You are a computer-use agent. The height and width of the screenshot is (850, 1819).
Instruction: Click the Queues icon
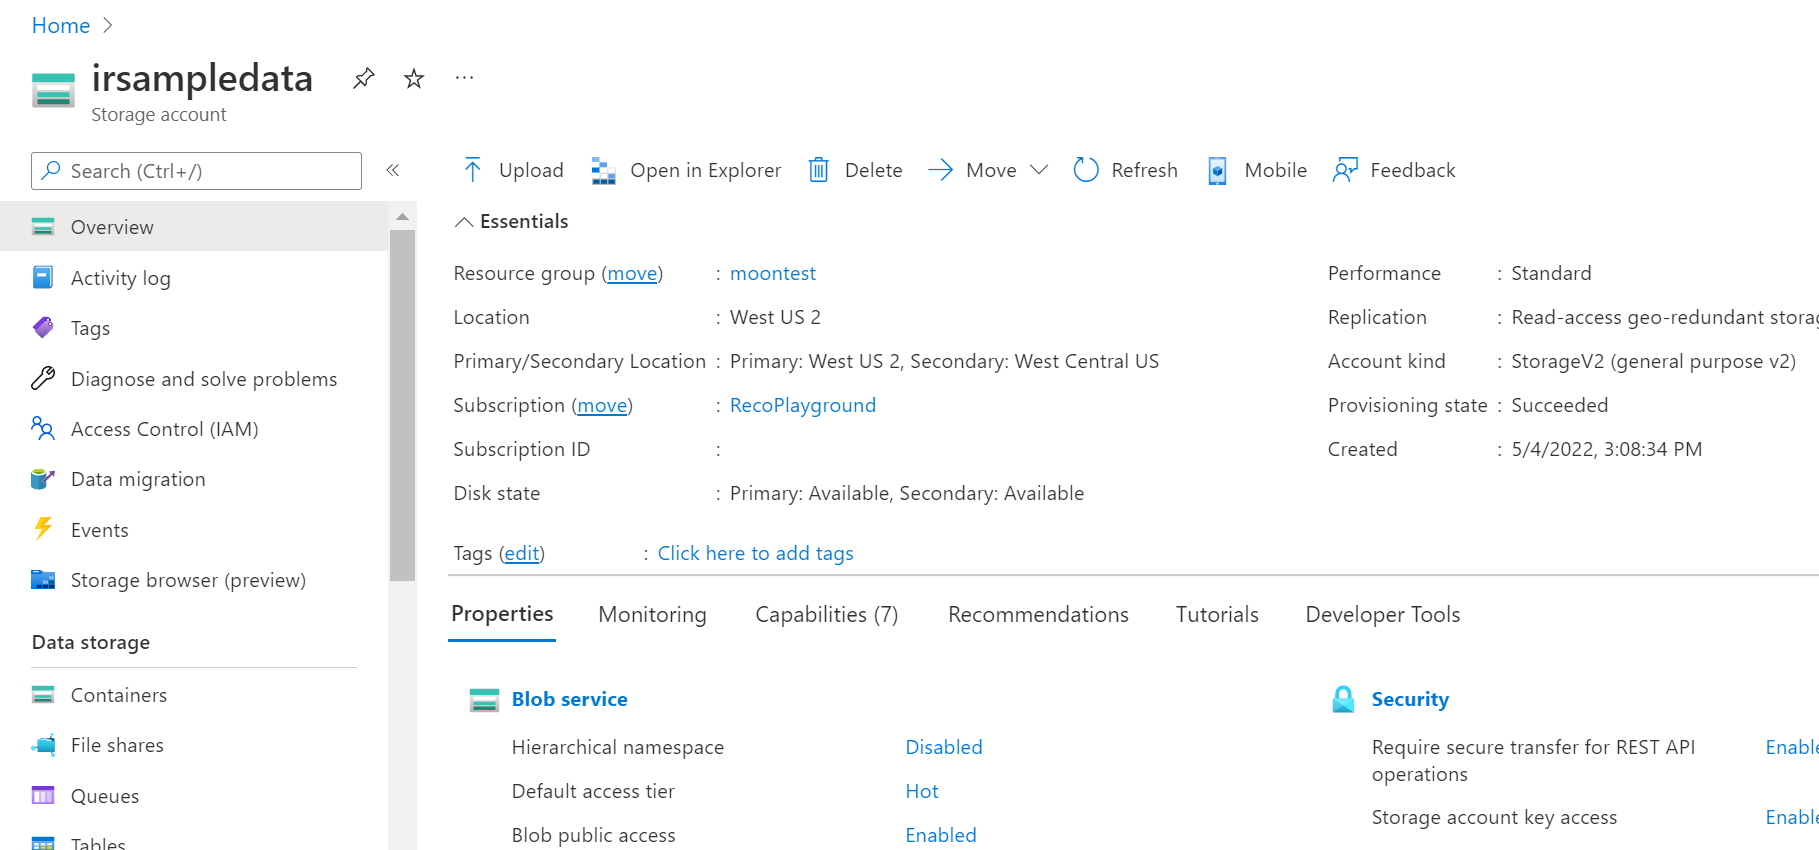(x=43, y=795)
